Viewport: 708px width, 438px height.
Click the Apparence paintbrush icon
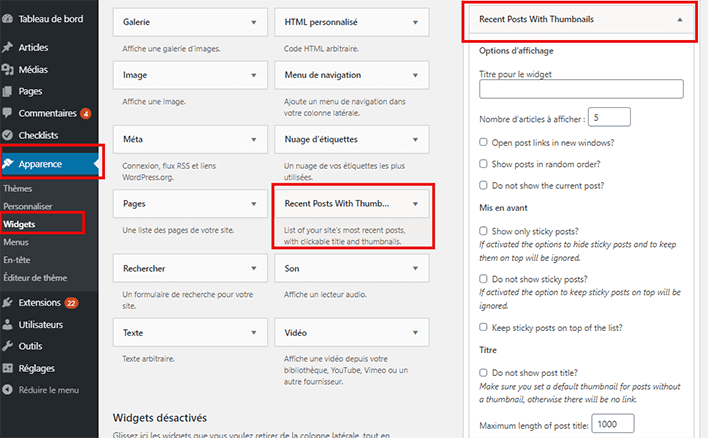coord(8,163)
